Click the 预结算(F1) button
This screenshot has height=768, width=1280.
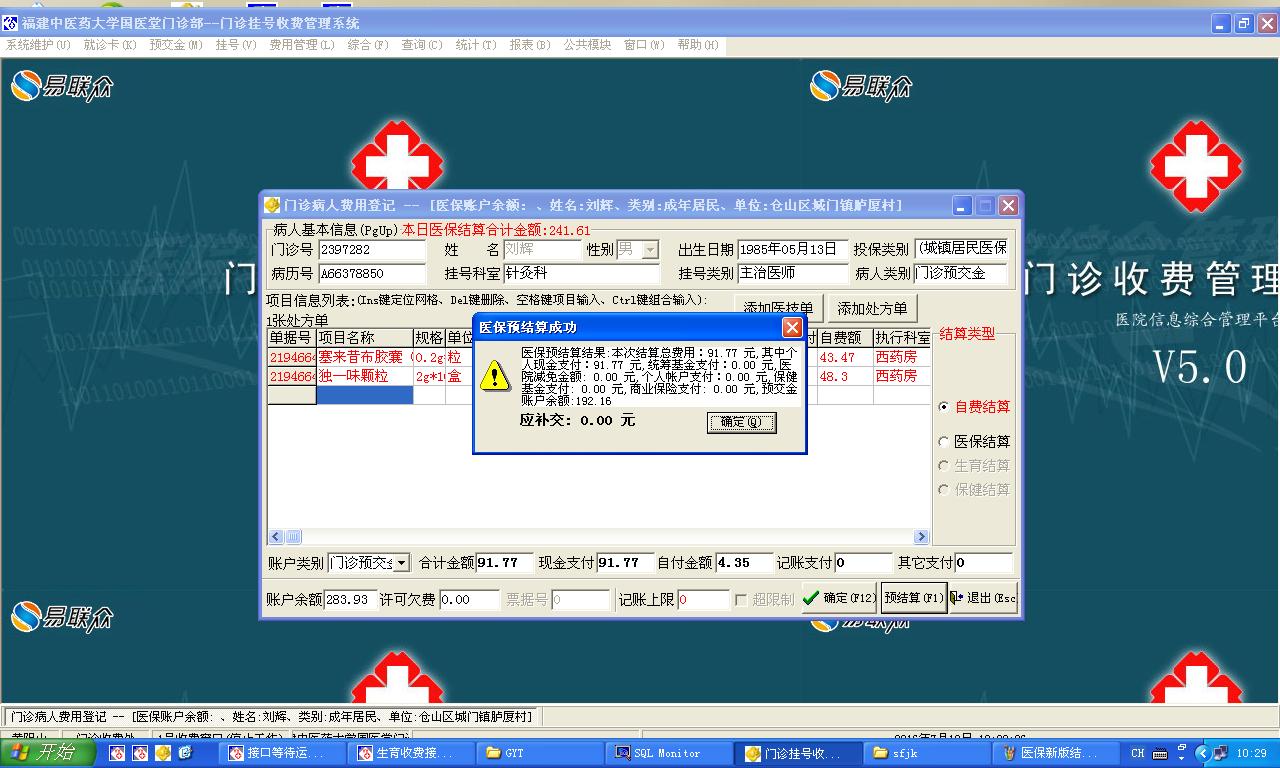click(914, 598)
